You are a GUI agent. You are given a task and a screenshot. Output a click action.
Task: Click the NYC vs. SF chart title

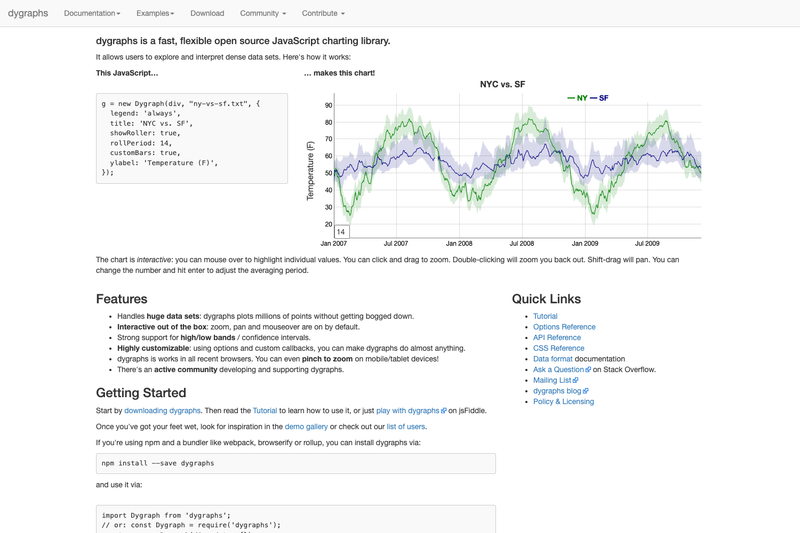[x=502, y=85]
